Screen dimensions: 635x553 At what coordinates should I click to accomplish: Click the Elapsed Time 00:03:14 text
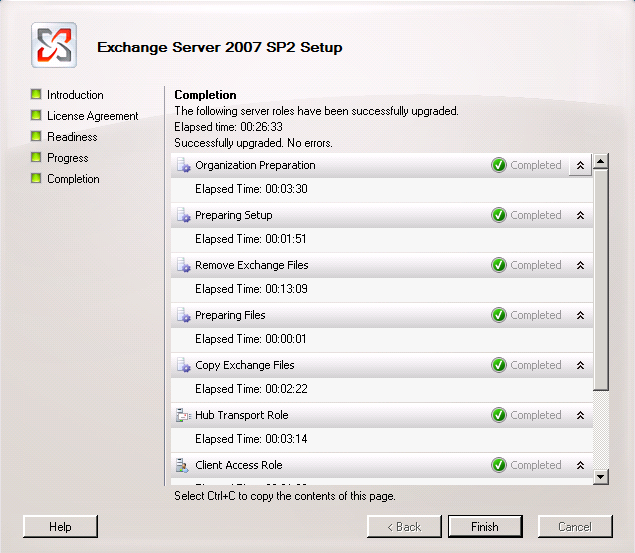[251, 439]
